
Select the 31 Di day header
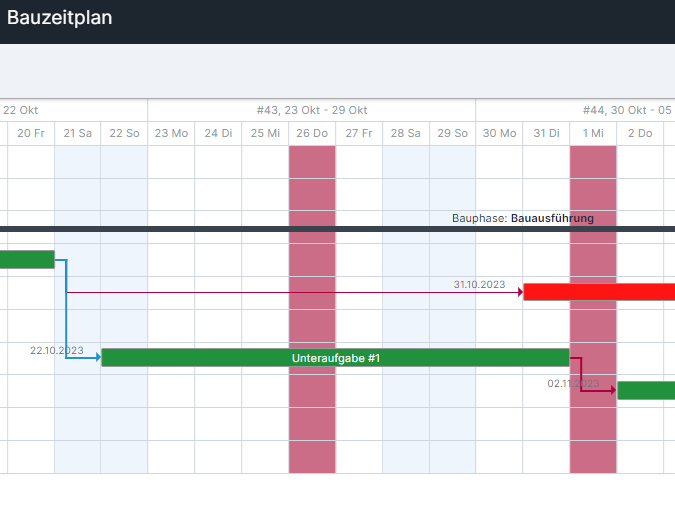(x=546, y=133)
